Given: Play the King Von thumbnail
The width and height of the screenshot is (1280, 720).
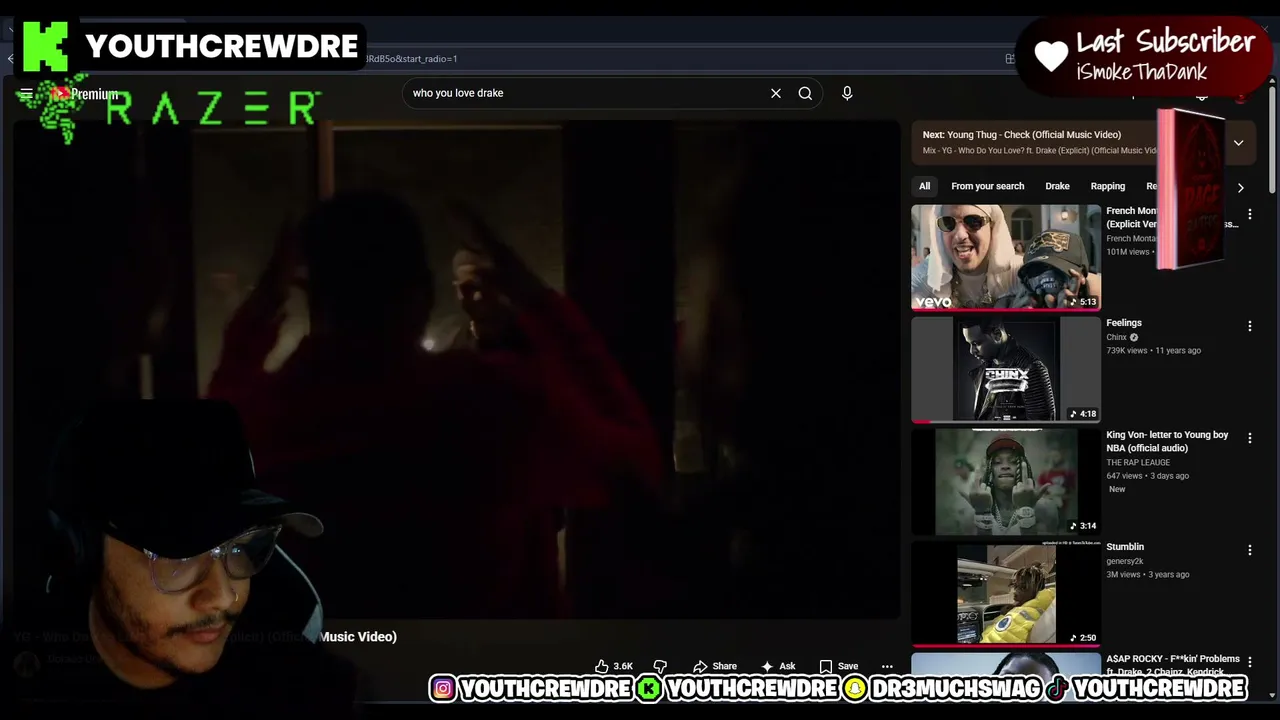Looking at the screenshot, I should (1006, 482).
